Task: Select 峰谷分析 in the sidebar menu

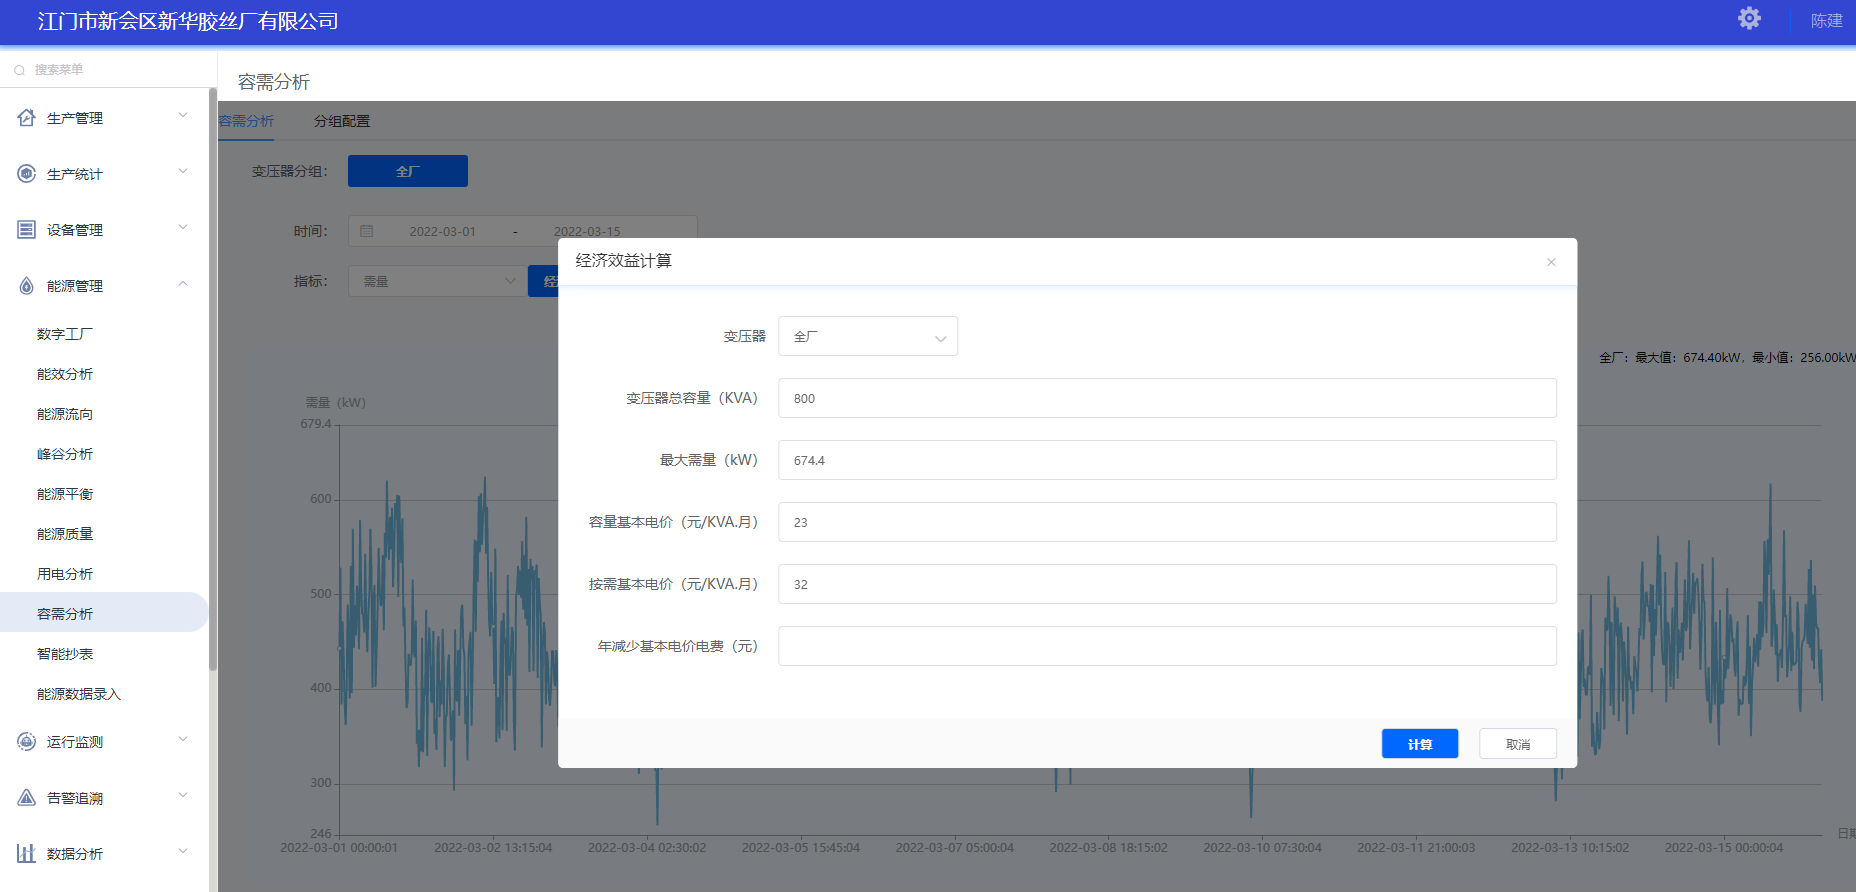Action: tap(65, 454)
